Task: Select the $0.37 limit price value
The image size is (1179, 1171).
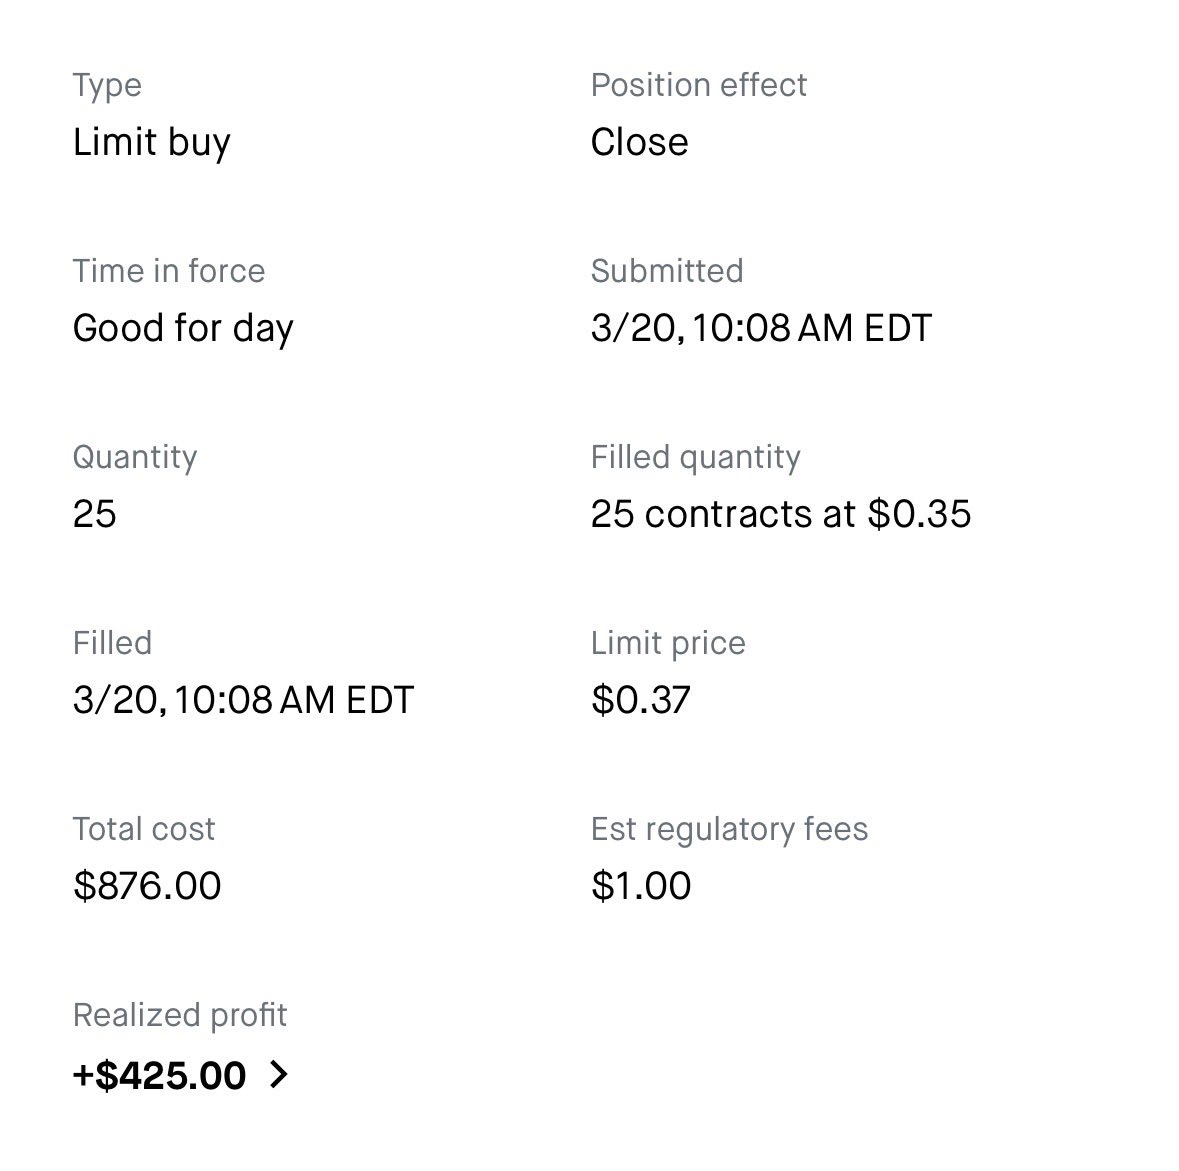Action: [x=640, y=700]
